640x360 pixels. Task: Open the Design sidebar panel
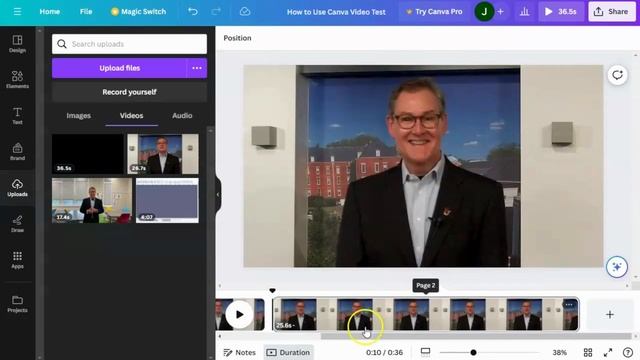tap(17, 44)
